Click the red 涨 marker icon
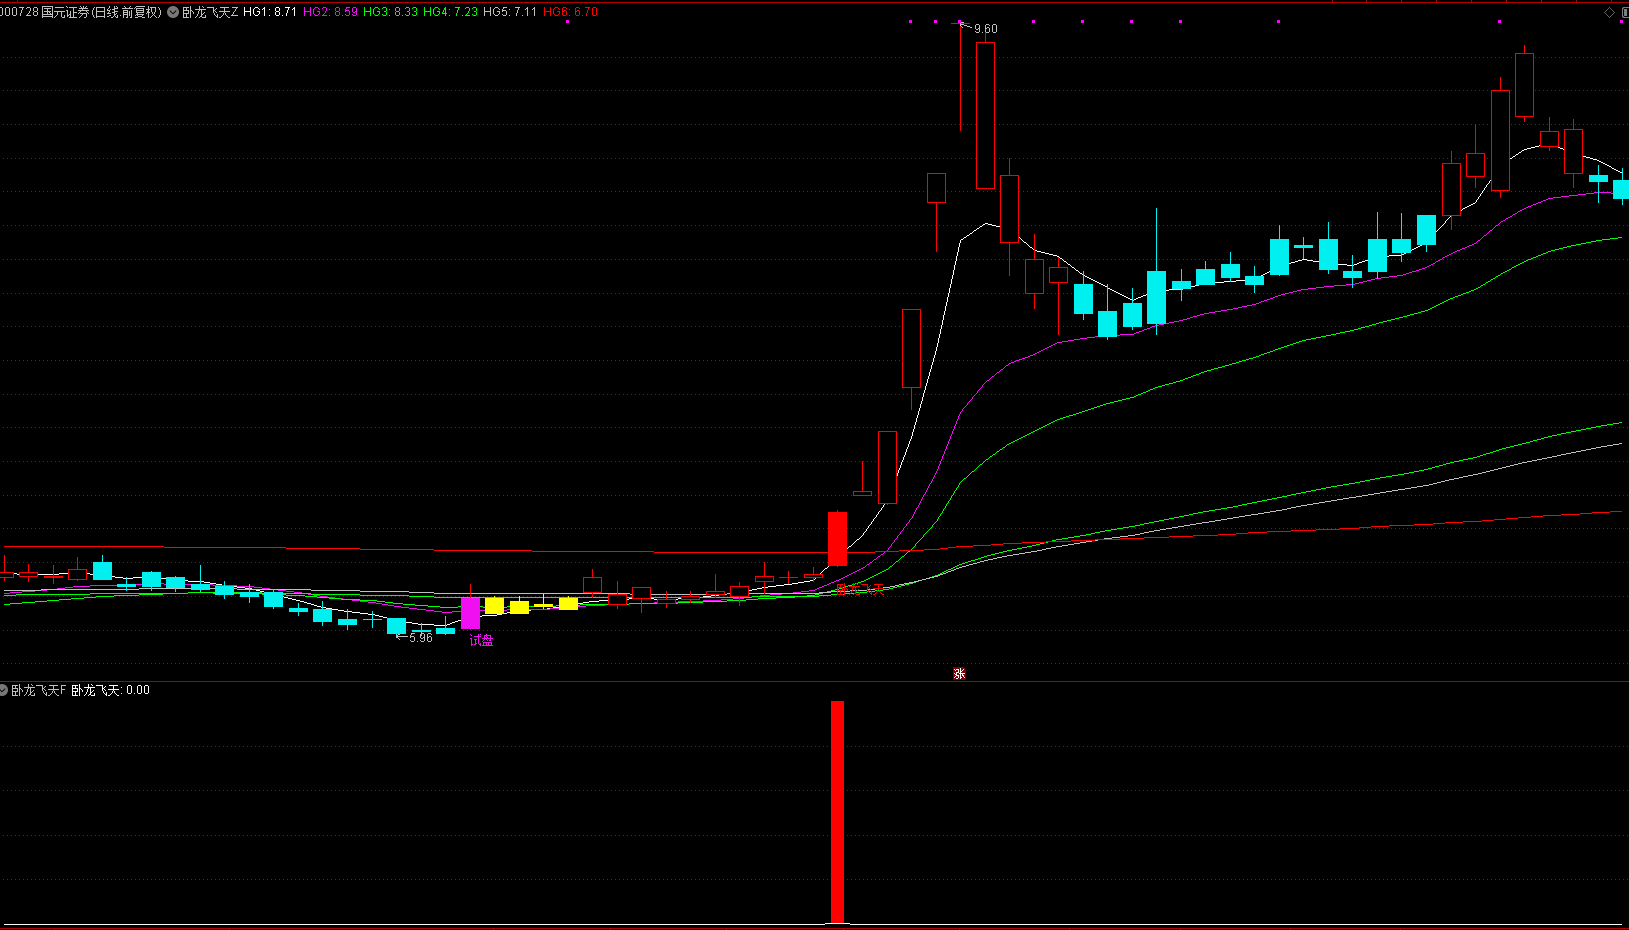Image resolution: width=1629 pixels, height=930 pixels. 959,674
